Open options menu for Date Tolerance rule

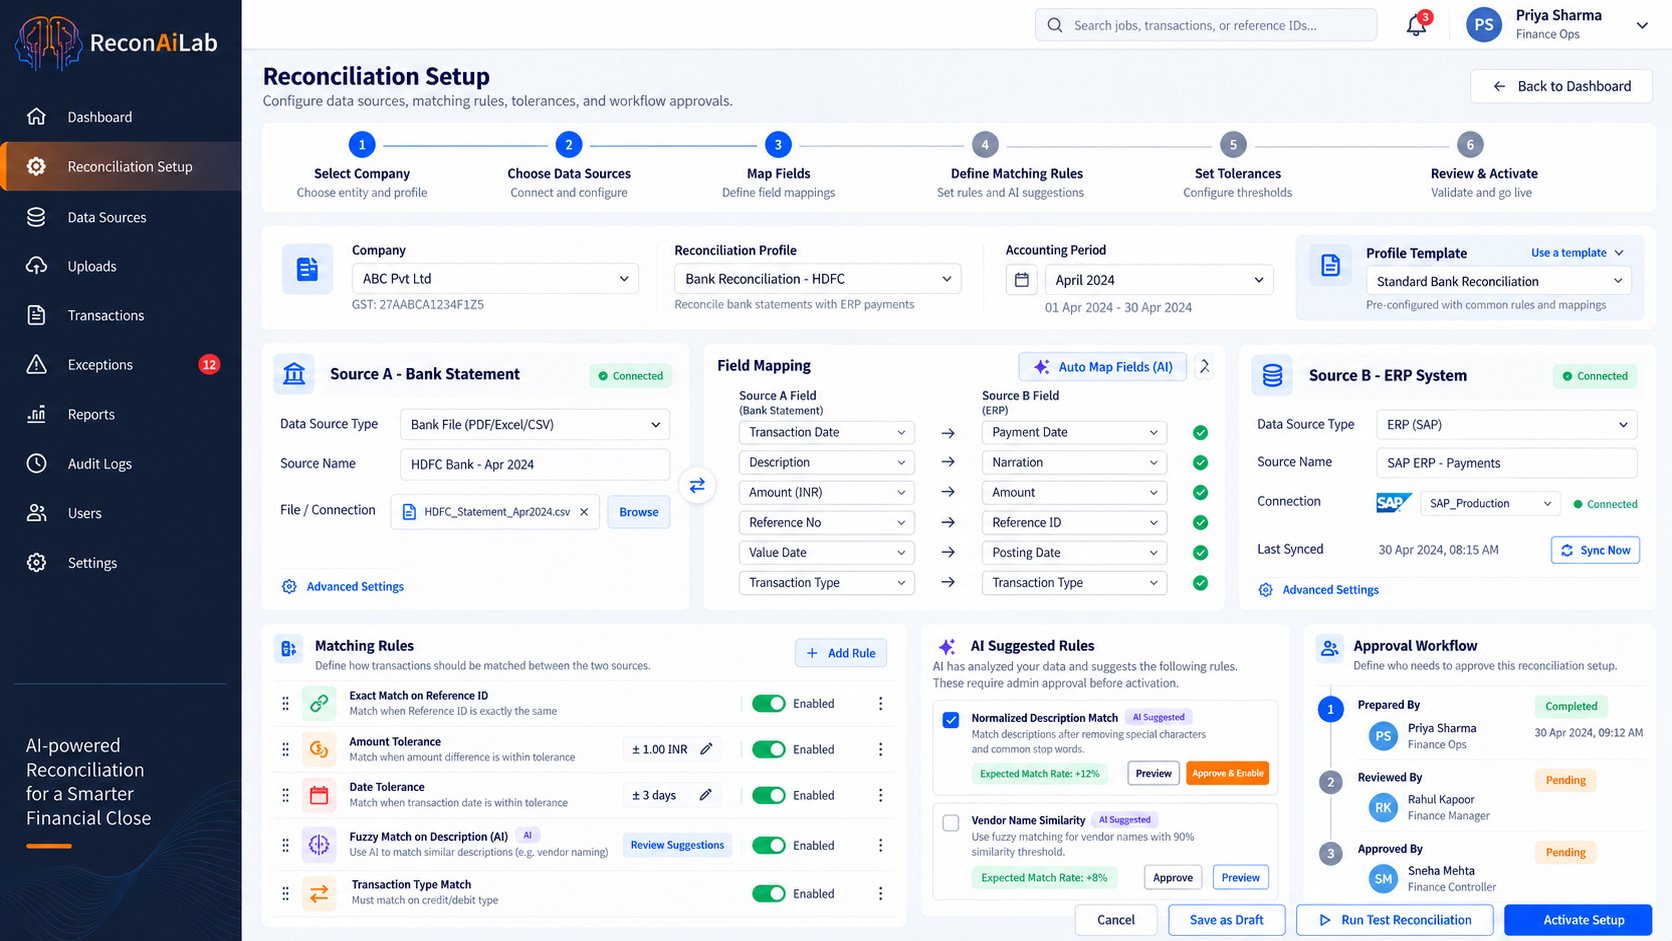880,795
